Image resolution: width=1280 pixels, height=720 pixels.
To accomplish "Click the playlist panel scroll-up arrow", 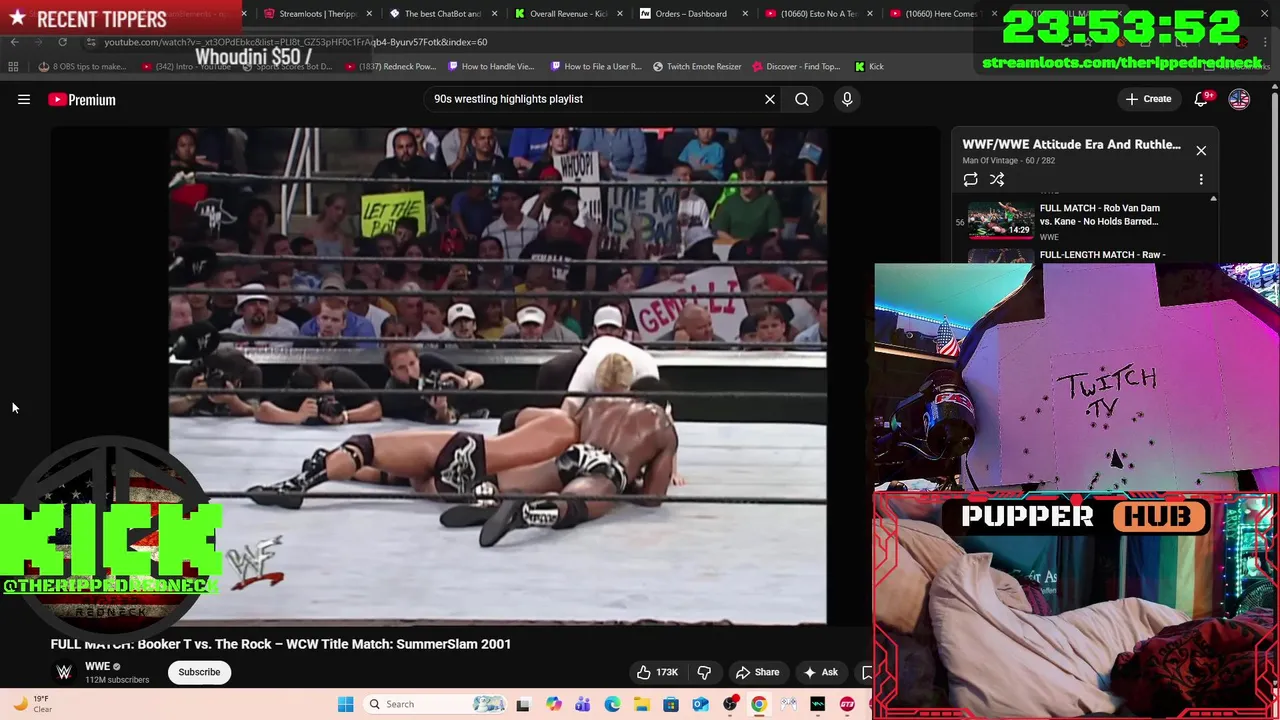I will click(1213, 199).
